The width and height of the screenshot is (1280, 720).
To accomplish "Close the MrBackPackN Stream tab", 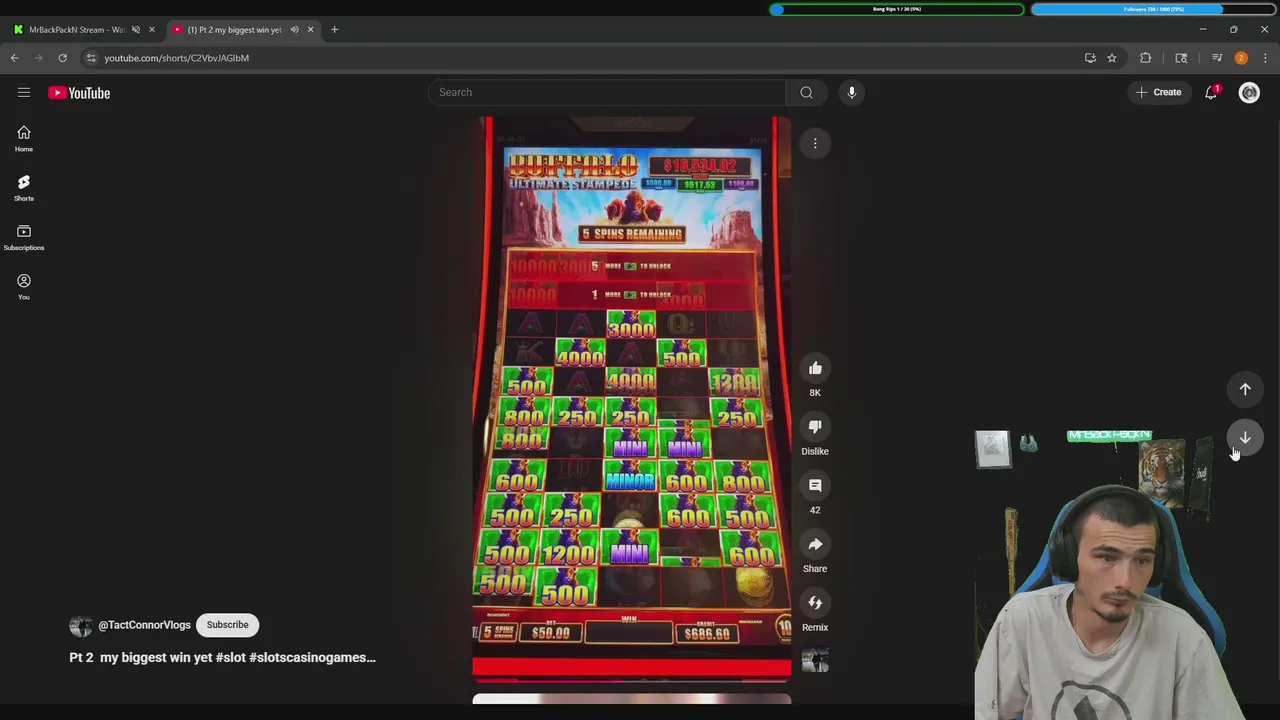I will coord(152,30).
